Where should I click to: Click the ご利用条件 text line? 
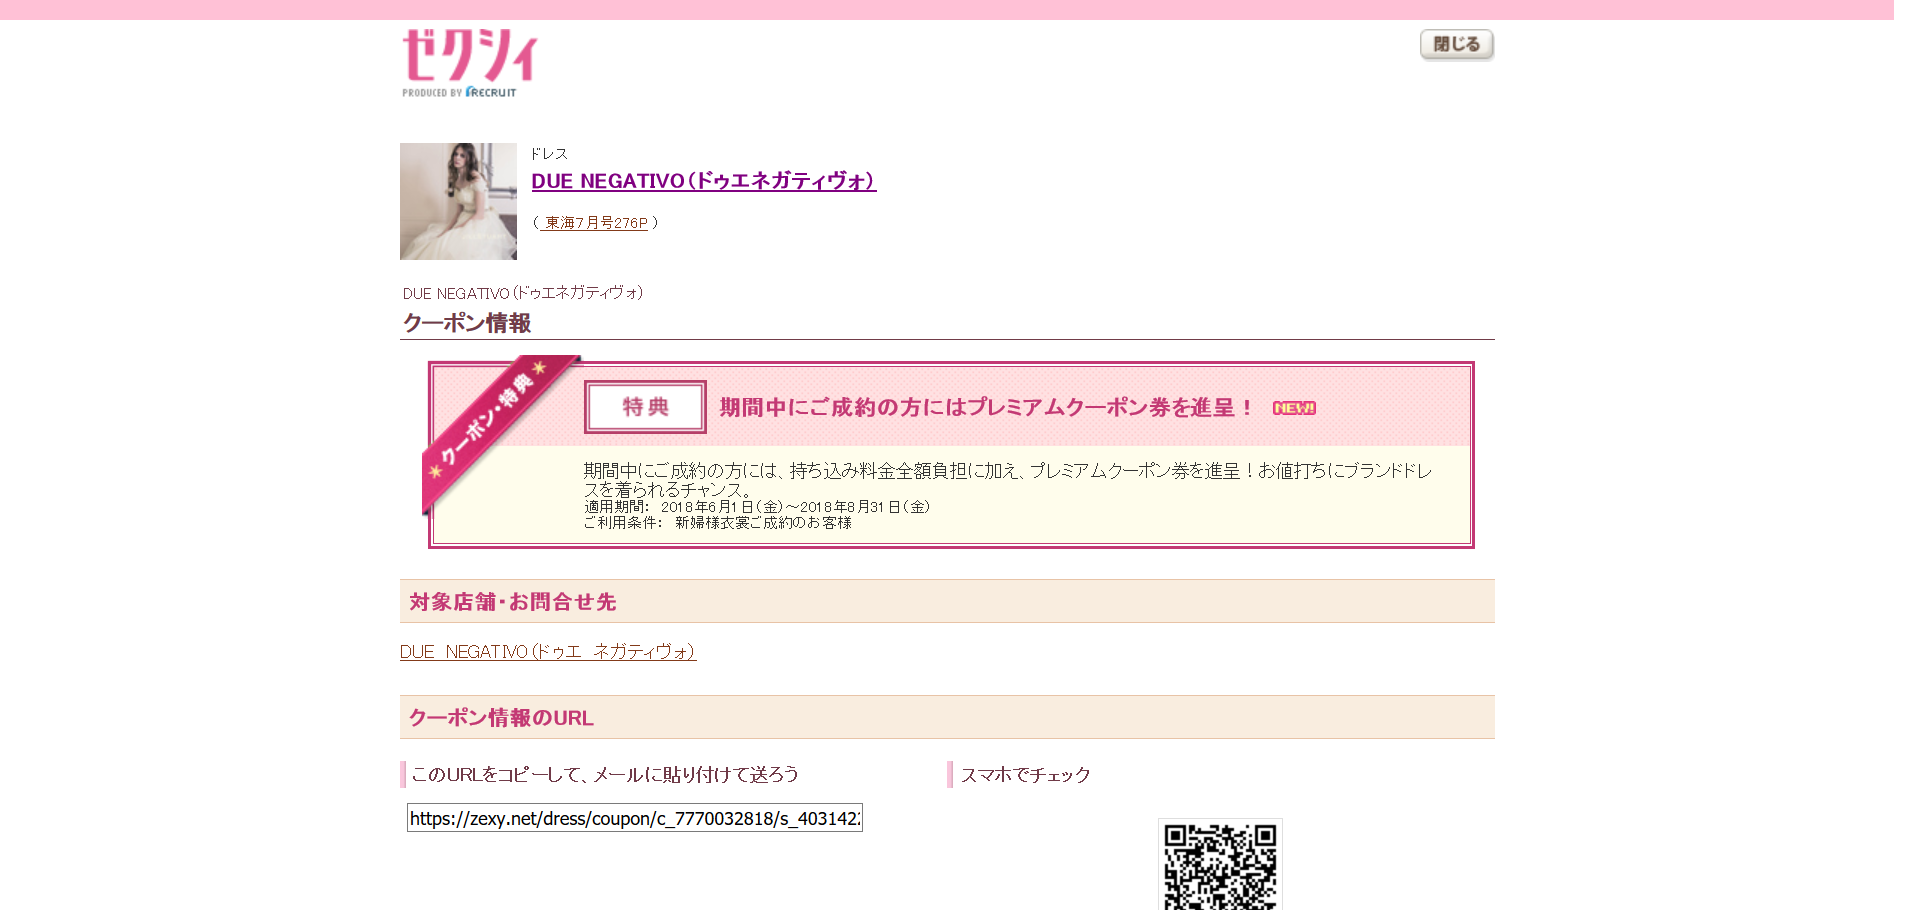[717, 523]
